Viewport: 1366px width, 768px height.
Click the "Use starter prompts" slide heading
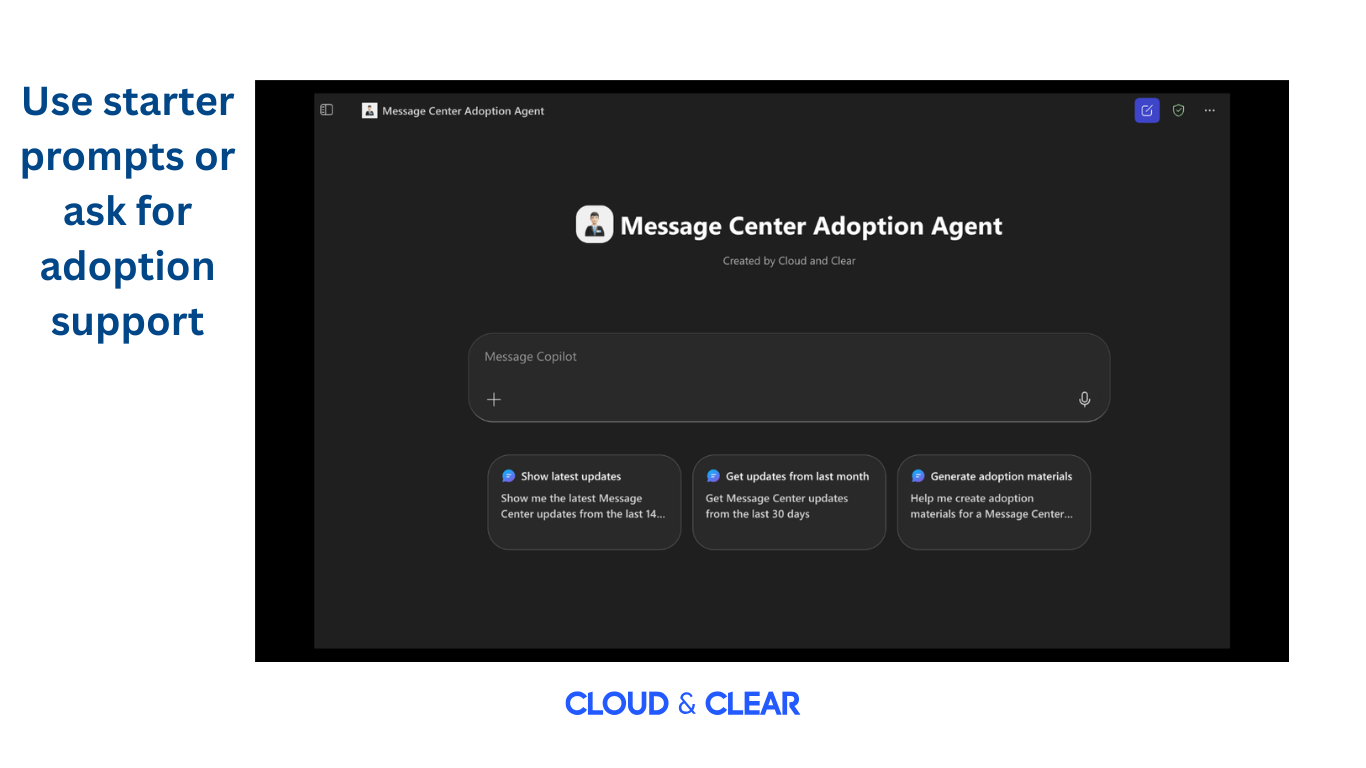tap(128, 211)
